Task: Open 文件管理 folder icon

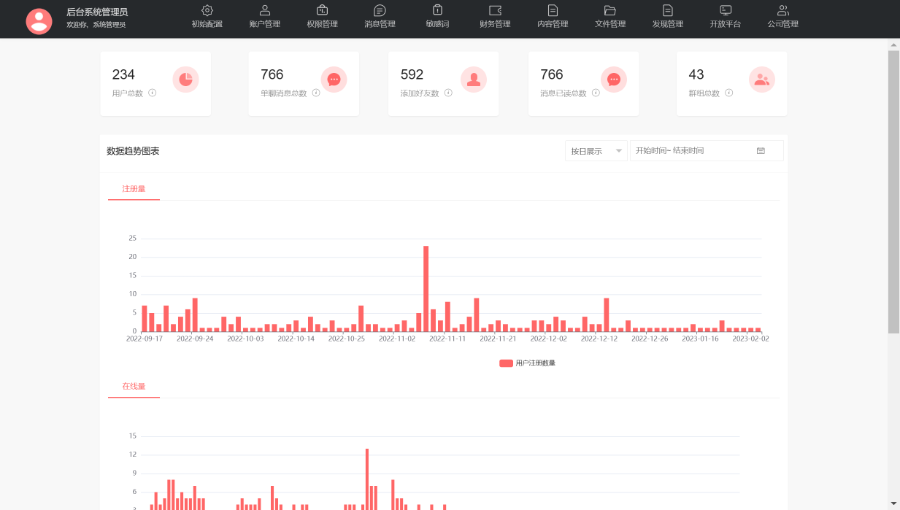Action: [x=610, y=10]
